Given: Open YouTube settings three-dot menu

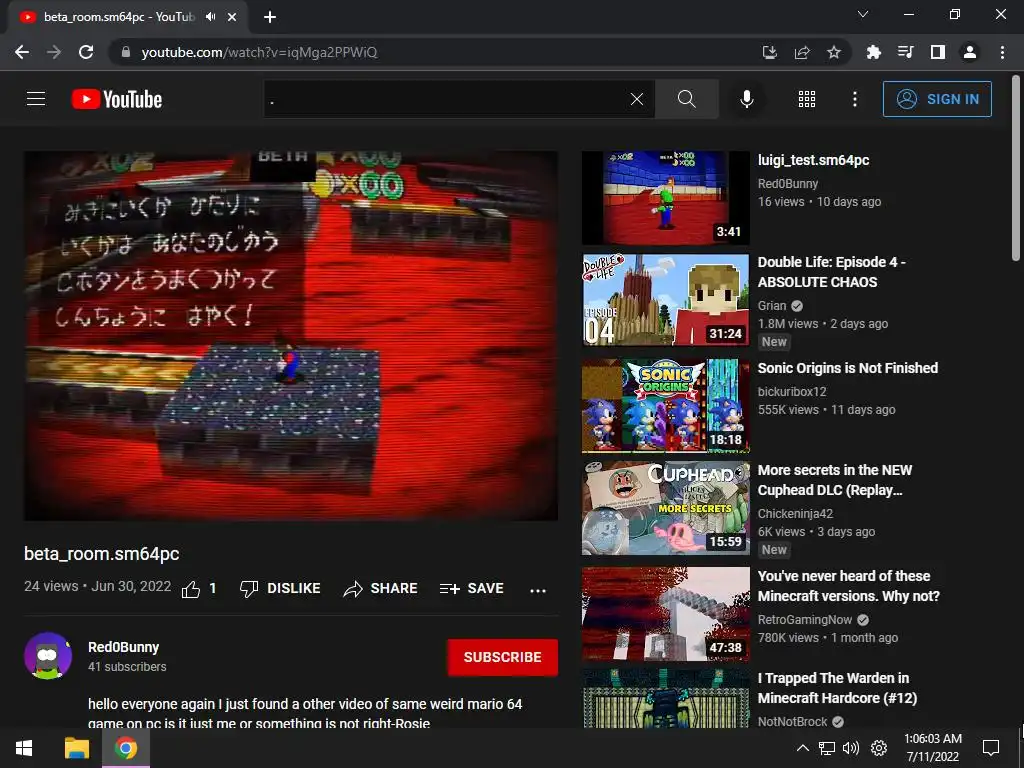Looking at the screenshot, I should (x=854, y=99).
